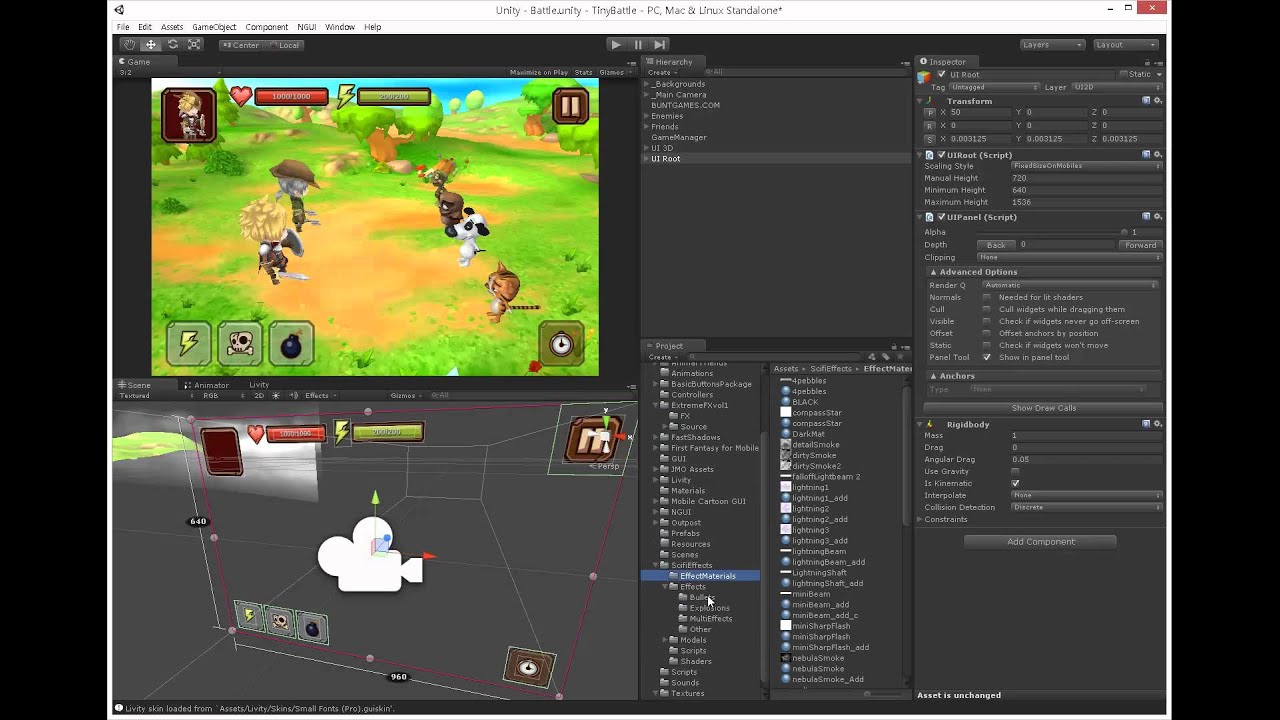
Task: Click the lightning skill icon in Game view
Action: pyautogui.click(x=188, y=343)
